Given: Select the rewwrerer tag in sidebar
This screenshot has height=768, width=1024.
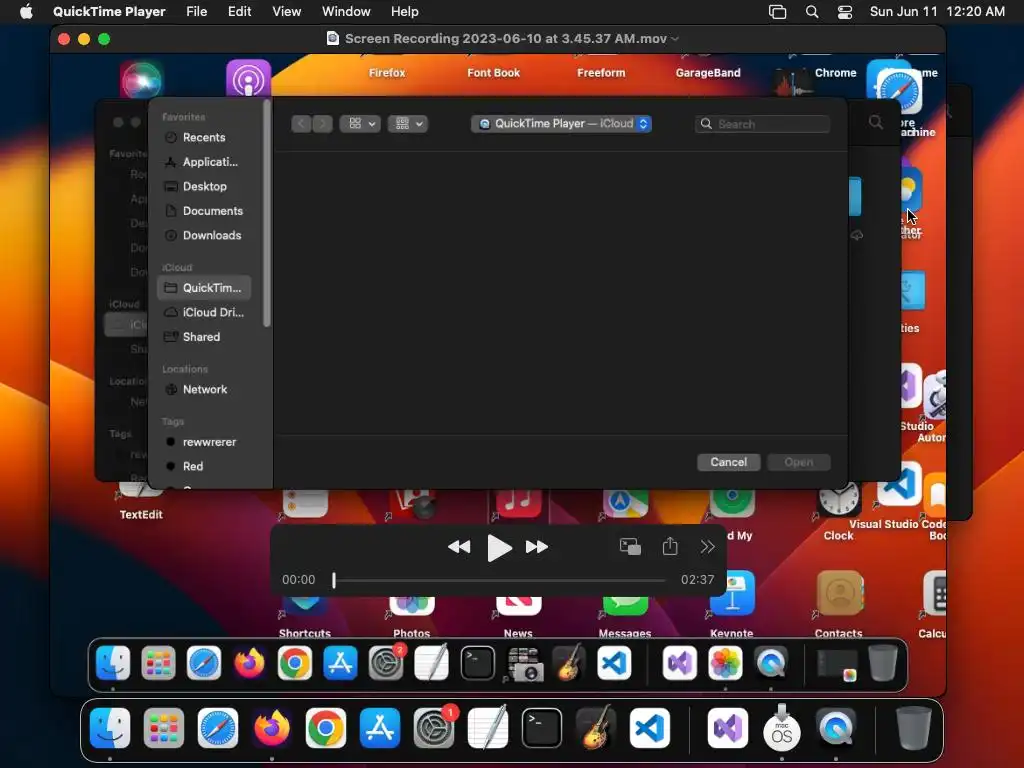Looking at the screenshot, I should 204,442.
